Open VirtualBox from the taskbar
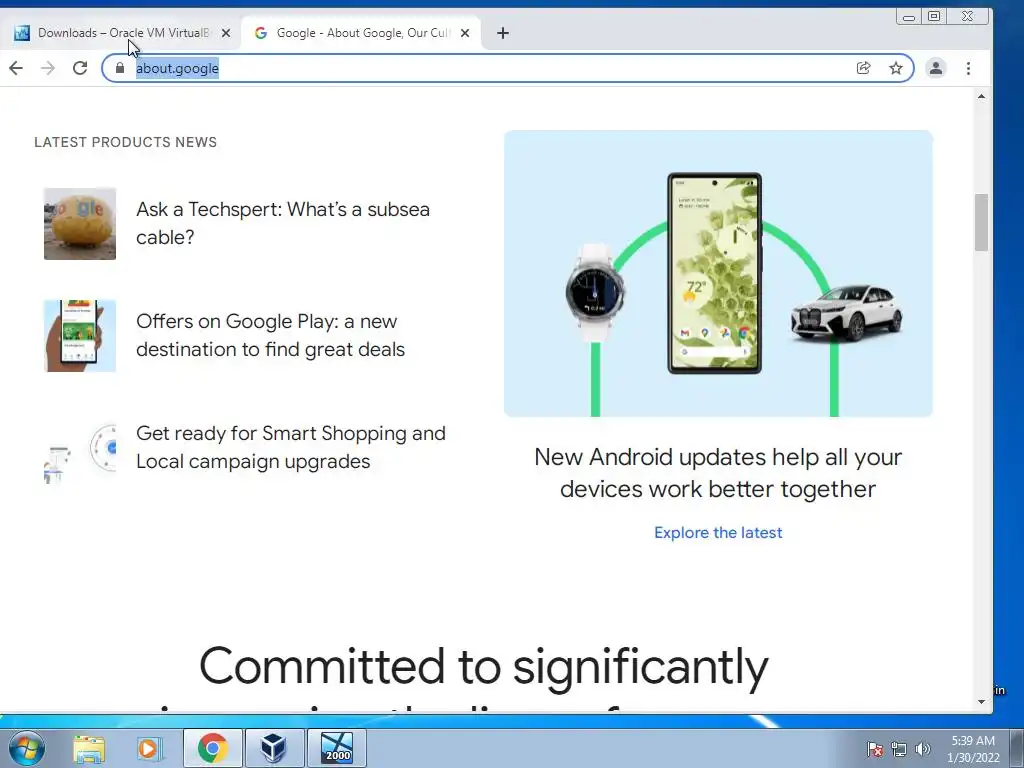This screenshot has width=1024, height=768. click(273, 748)
